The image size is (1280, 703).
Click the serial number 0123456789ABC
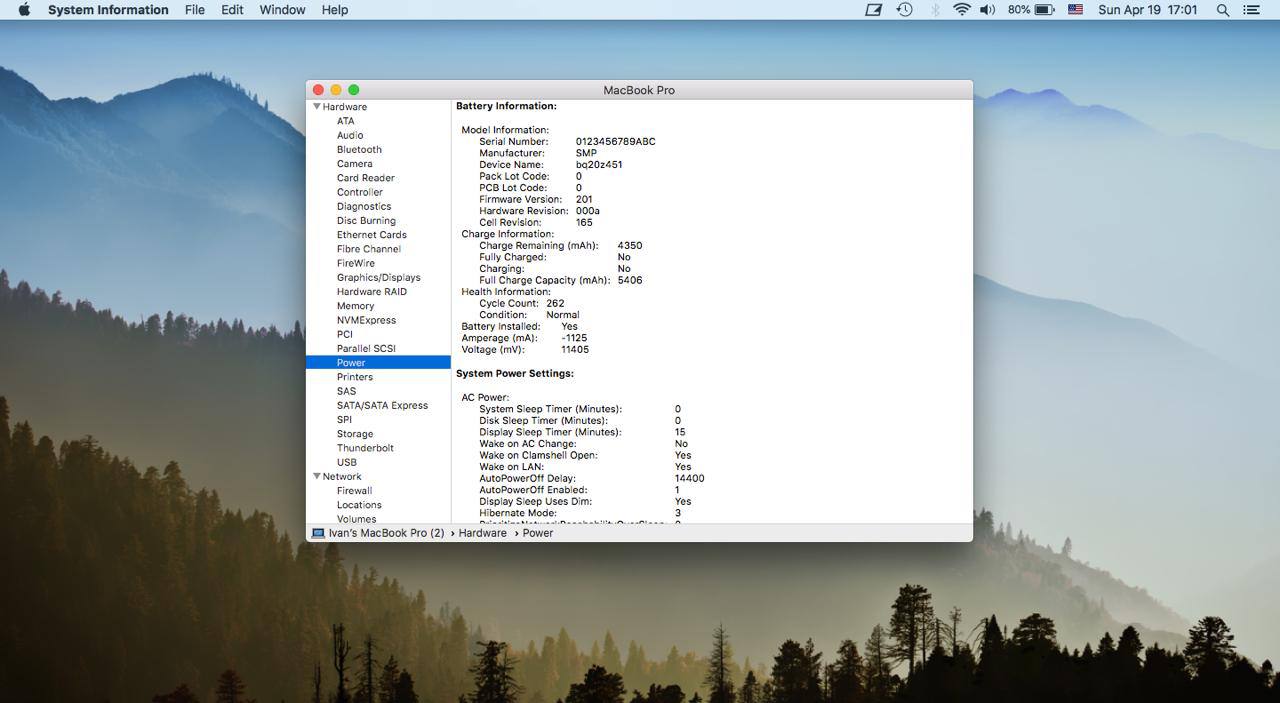click(x=616, y=142)
